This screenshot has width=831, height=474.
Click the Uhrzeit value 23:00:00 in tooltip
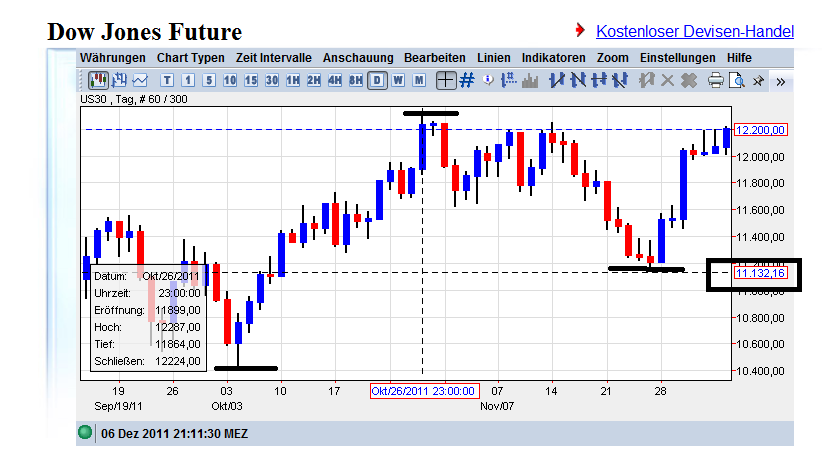(x=180, y=293)
